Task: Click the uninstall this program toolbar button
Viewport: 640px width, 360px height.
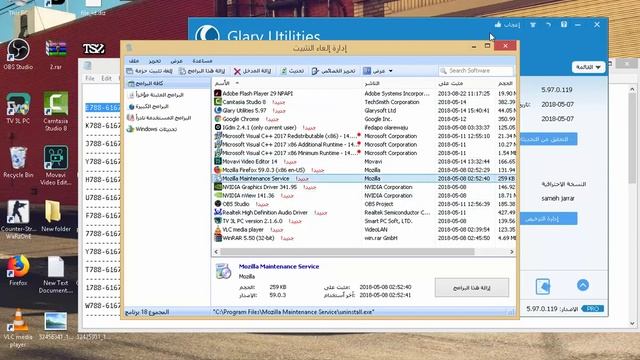Action: point(202,71)
